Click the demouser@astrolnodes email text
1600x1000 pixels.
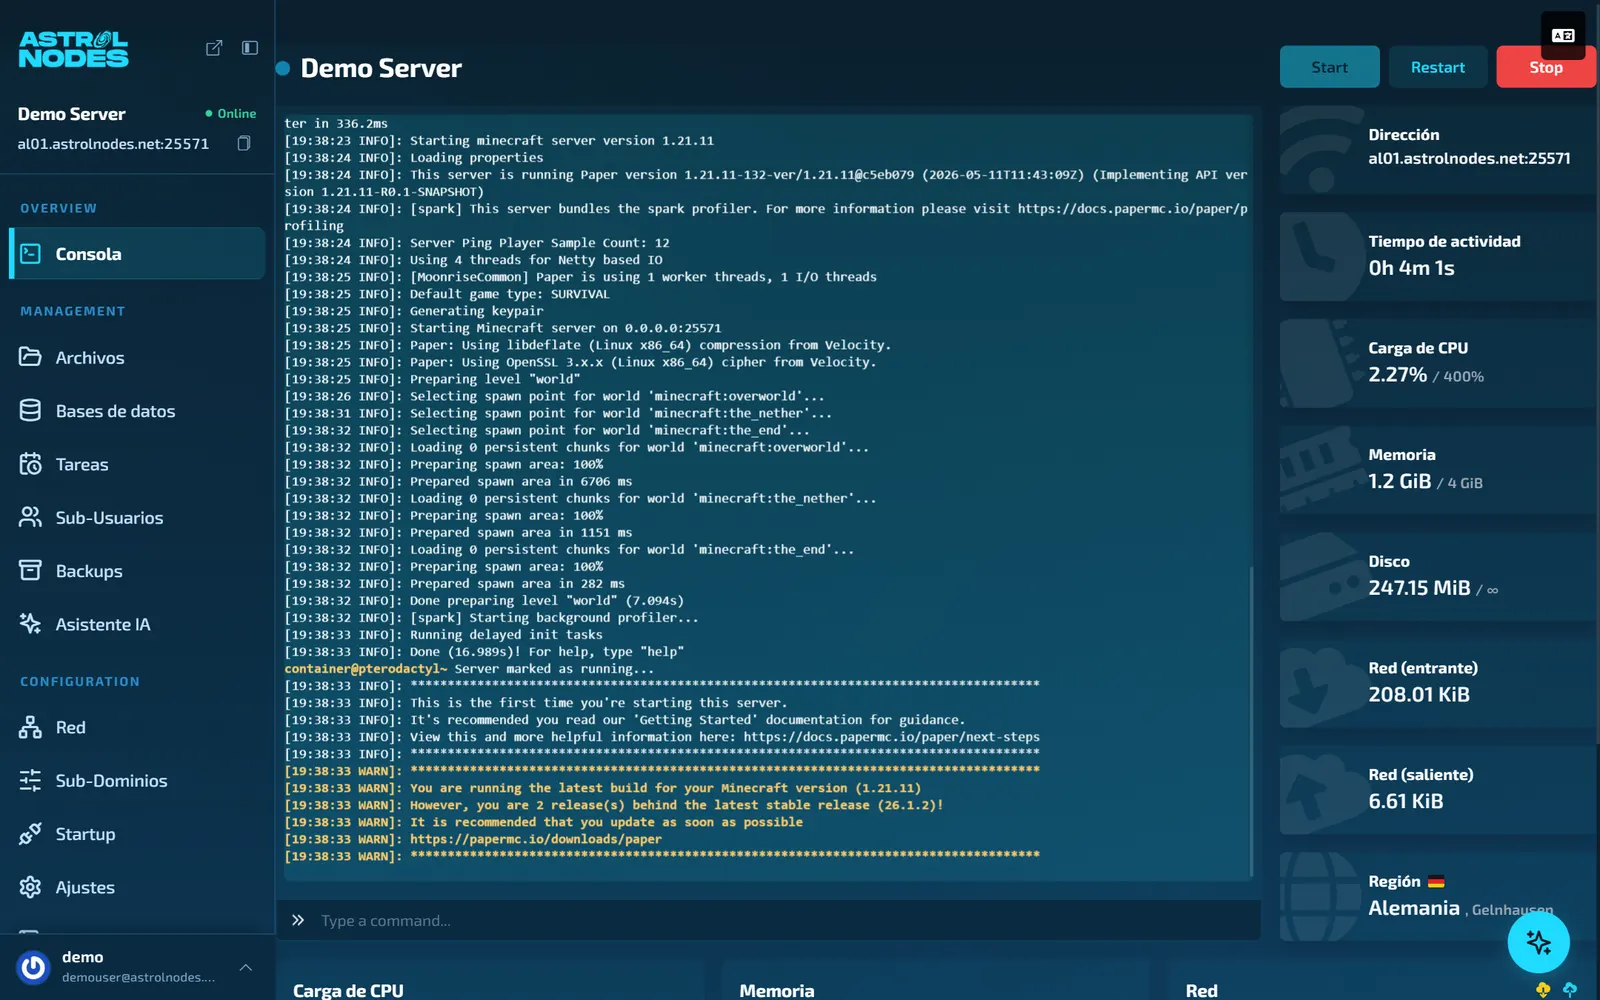point(138,977)
